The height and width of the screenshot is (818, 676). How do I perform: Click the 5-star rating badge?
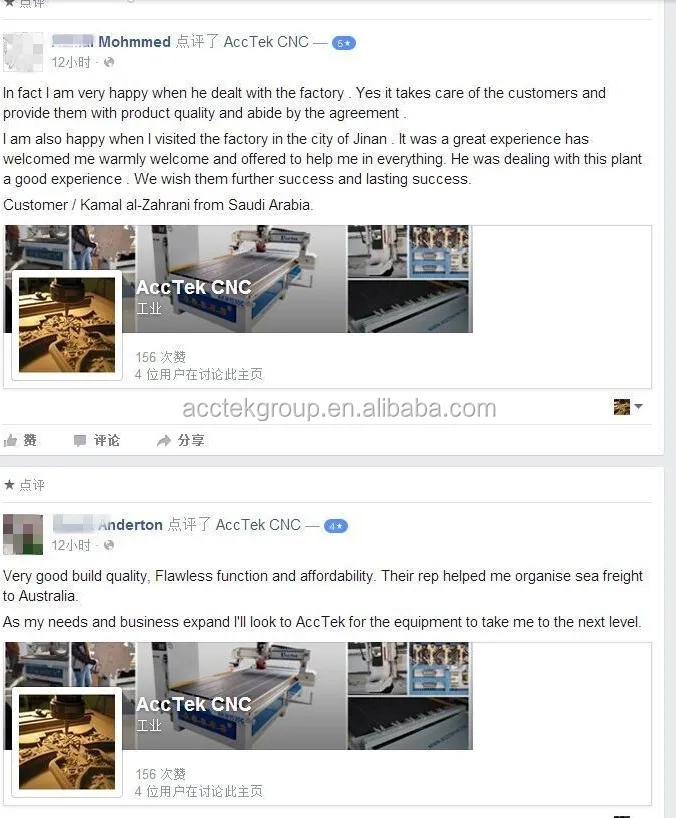344,43
